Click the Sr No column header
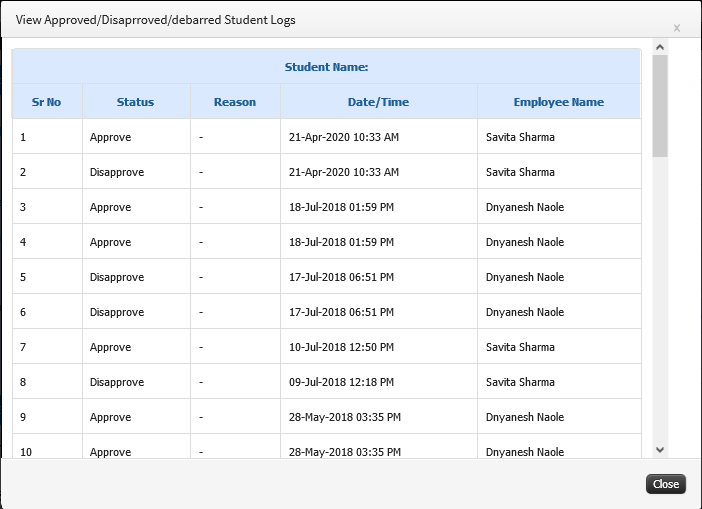 (47, 102)
